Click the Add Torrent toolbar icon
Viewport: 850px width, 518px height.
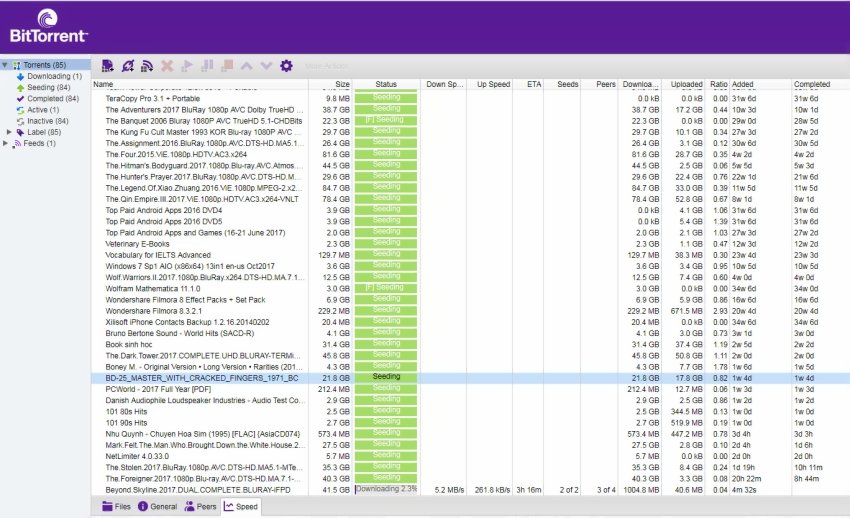[107, 66]
